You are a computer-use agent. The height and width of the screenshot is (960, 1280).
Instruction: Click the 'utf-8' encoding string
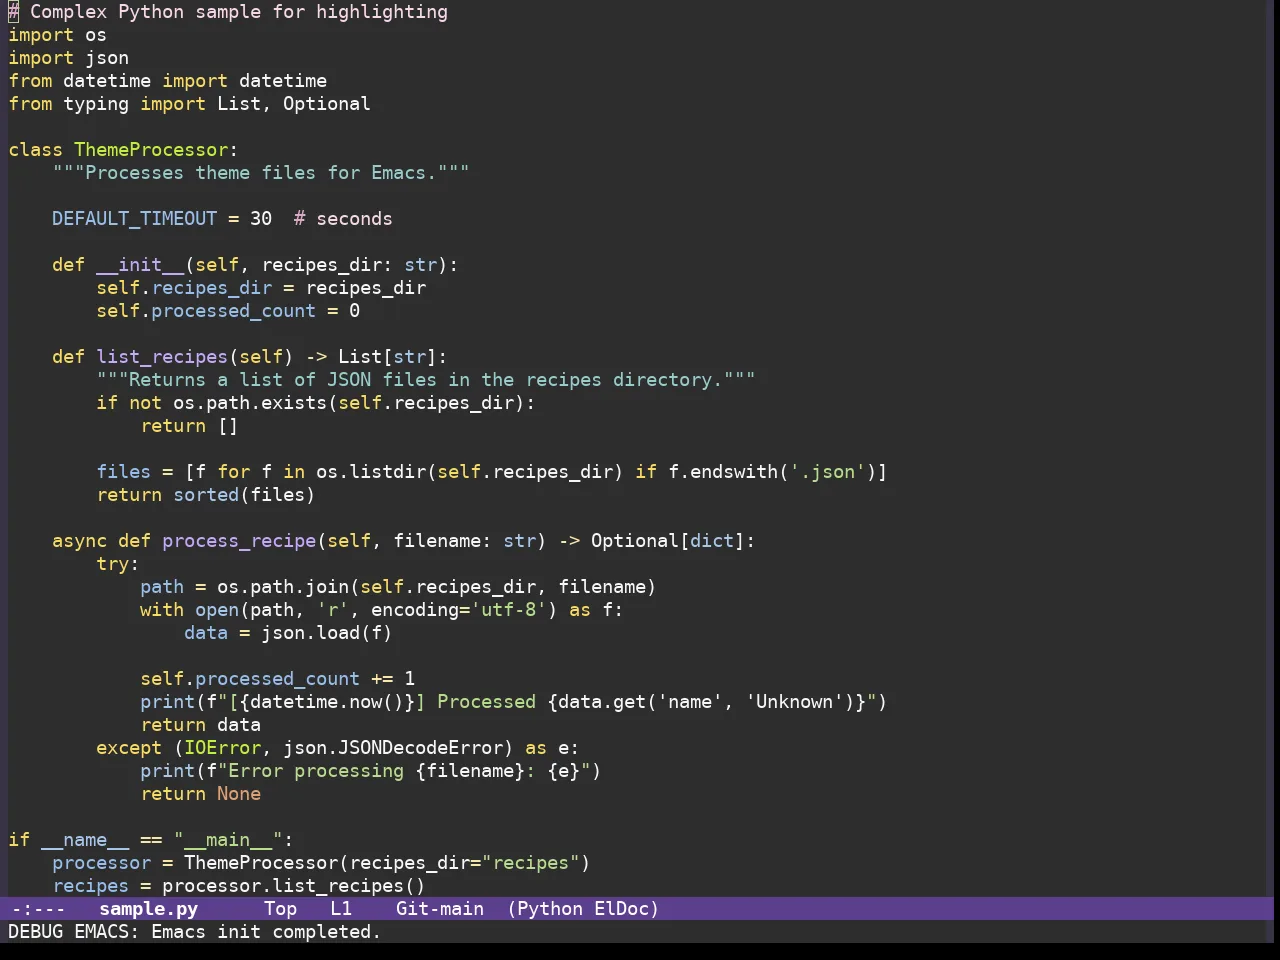coord(508,610)
